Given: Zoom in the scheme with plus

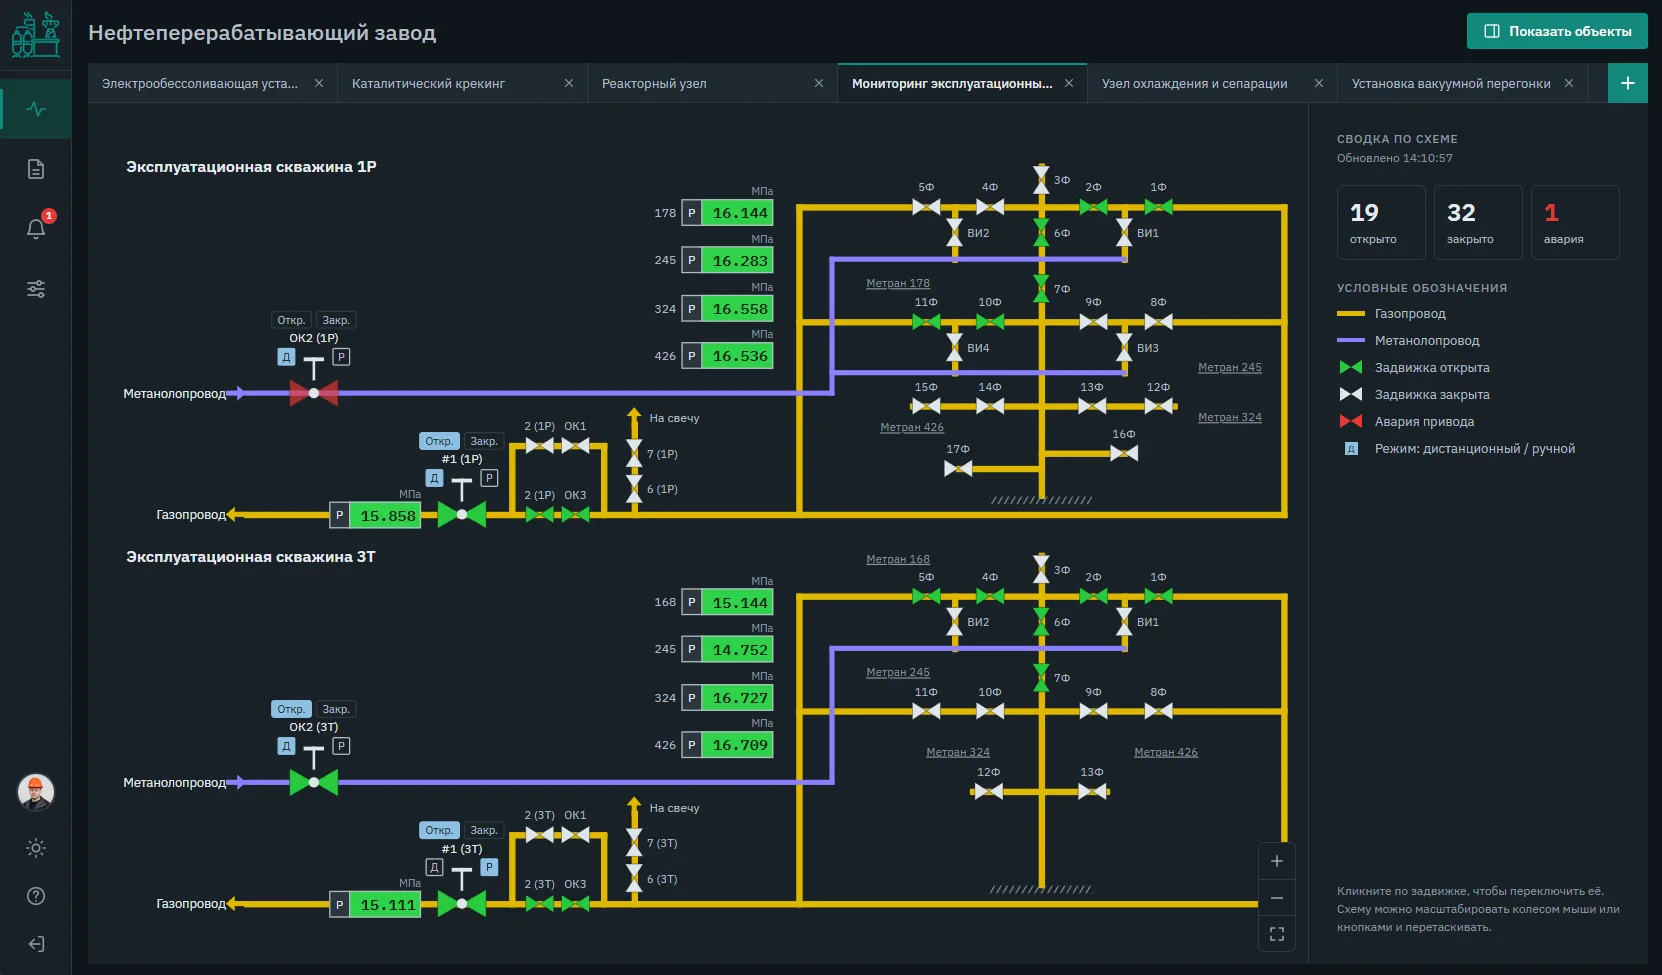Looking at the screenshot, I should click(x=1277, y=861).
